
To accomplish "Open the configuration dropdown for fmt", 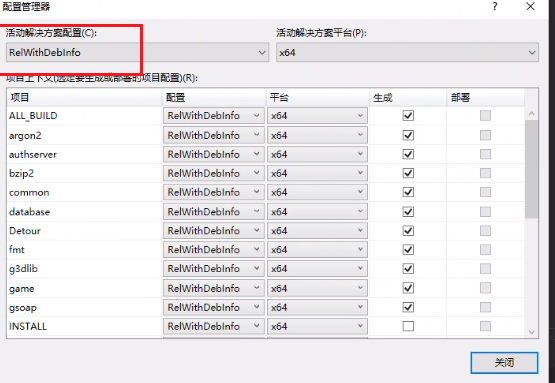I will click(x=214, y=250).
